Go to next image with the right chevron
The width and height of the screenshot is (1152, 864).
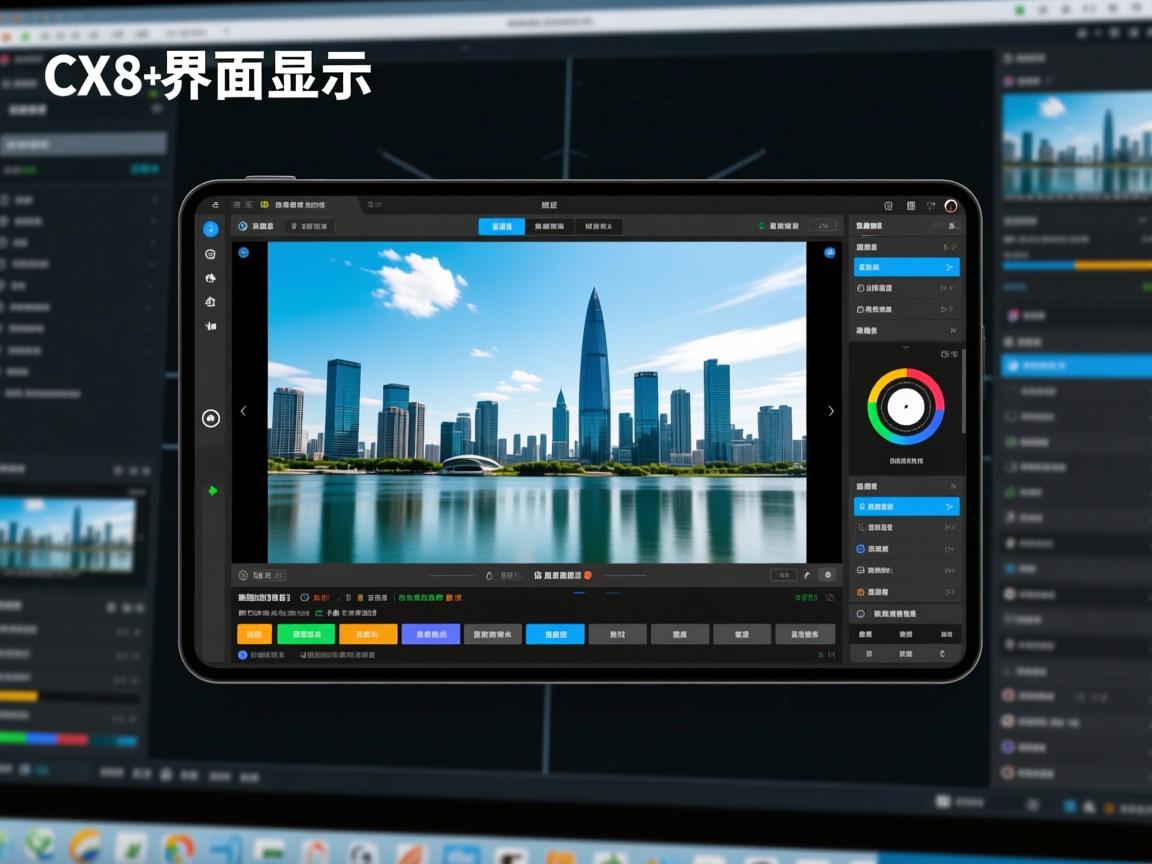coord(830,411)
